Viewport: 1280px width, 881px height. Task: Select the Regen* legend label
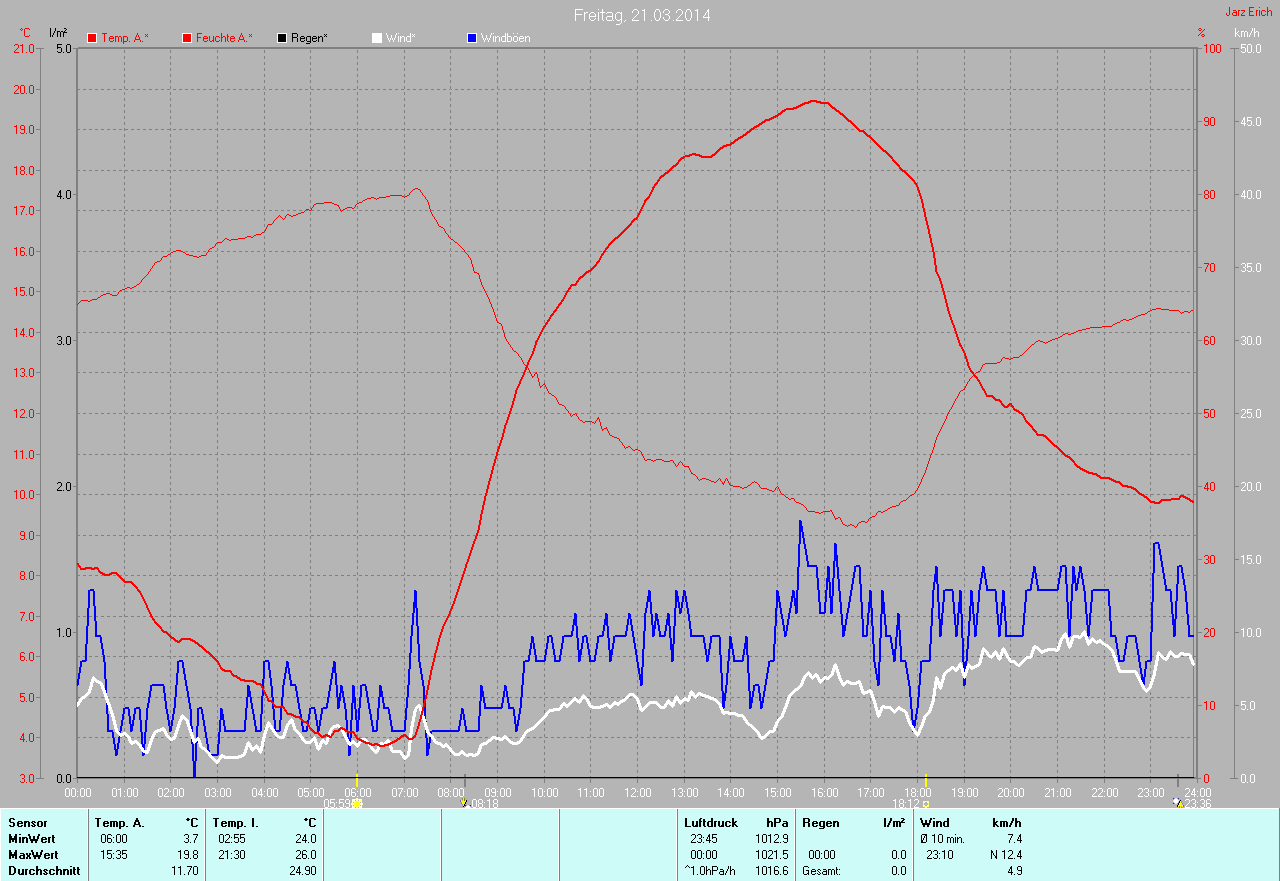click(x=309, y=38)
